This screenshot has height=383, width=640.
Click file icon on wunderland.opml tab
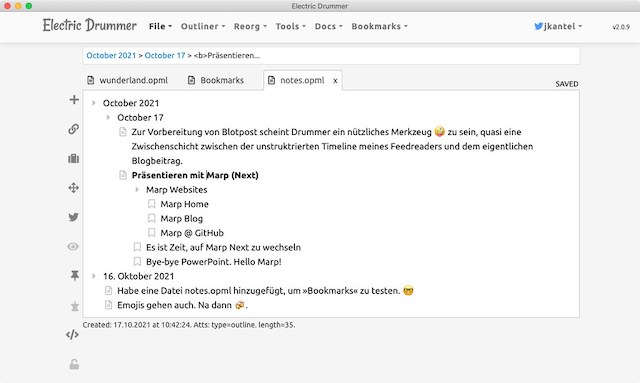(x=91, y=80)
